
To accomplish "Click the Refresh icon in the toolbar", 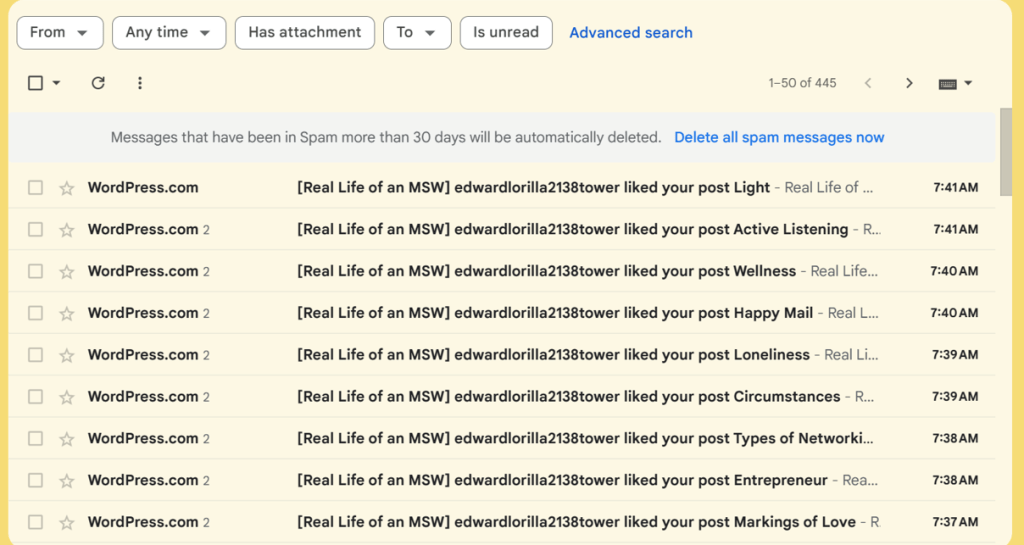I will tap(98, 83).
